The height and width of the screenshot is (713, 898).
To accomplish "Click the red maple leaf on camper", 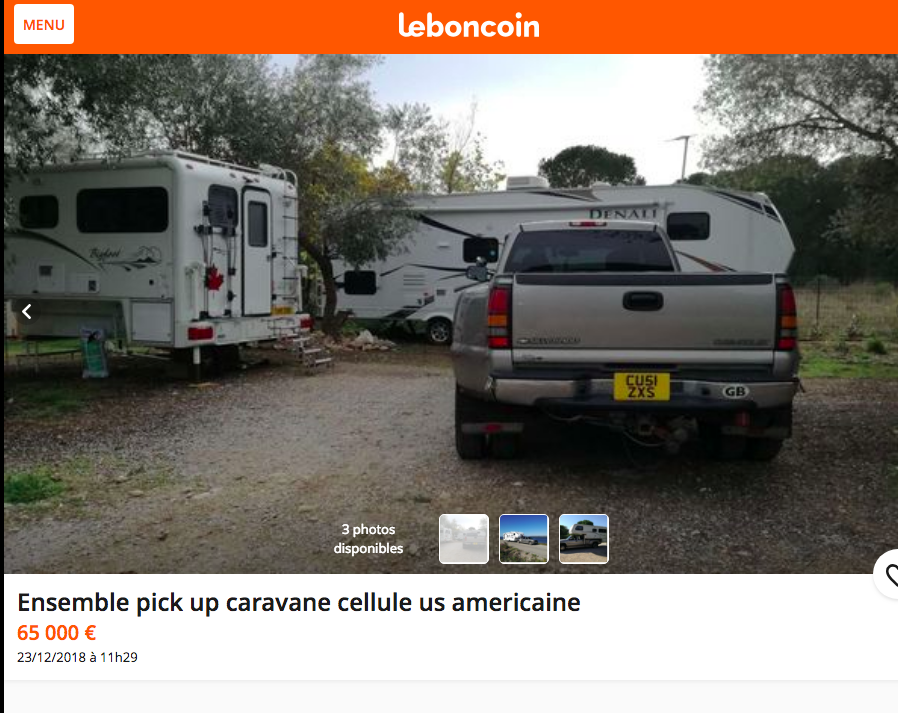I will click(214, 279).
